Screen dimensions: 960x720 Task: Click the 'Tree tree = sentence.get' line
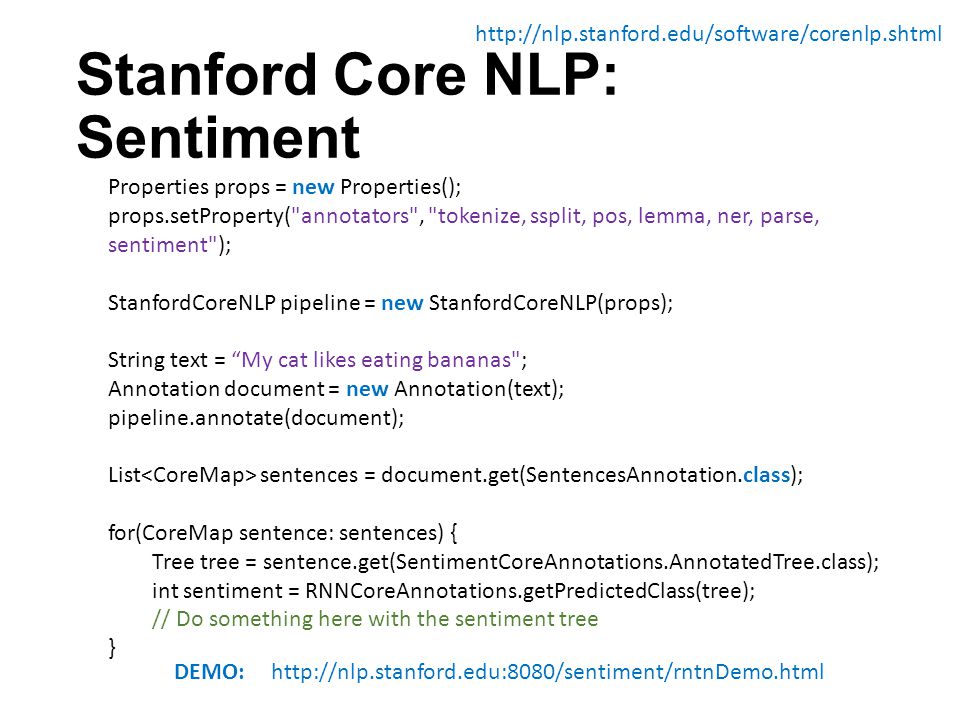pyautogui.click(x=516, y=562)
